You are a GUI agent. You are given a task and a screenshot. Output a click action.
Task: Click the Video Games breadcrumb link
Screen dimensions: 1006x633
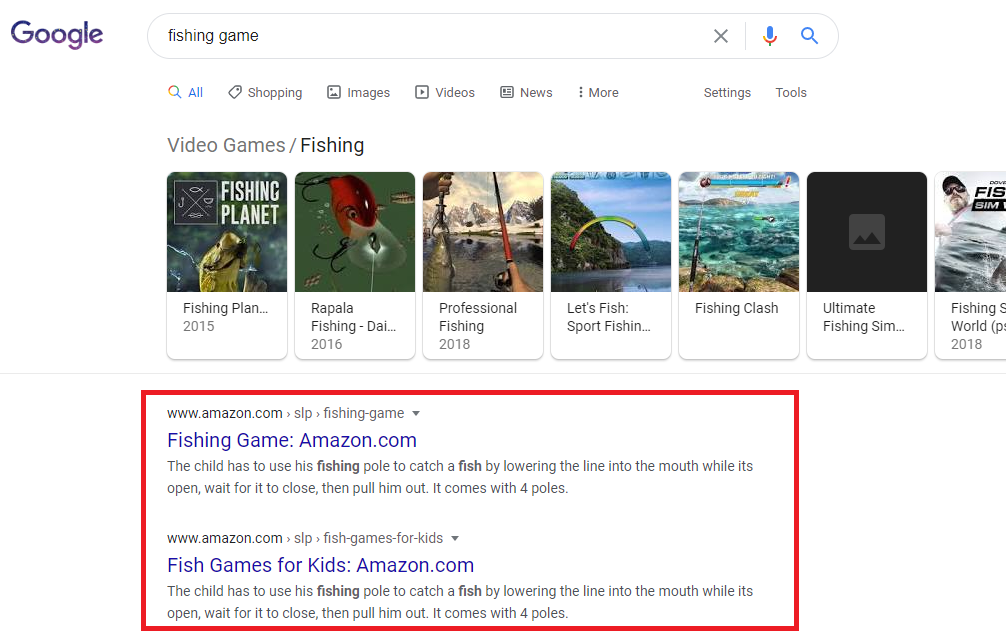226,146
